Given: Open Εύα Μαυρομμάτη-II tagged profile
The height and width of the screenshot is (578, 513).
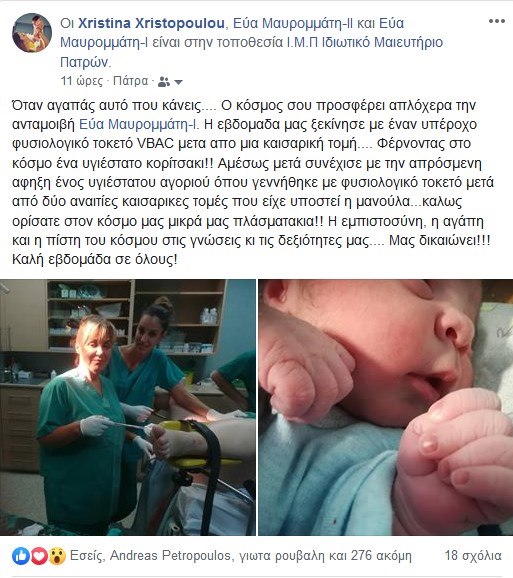Looking at the screenshot, I should click(x=293, y=23).
